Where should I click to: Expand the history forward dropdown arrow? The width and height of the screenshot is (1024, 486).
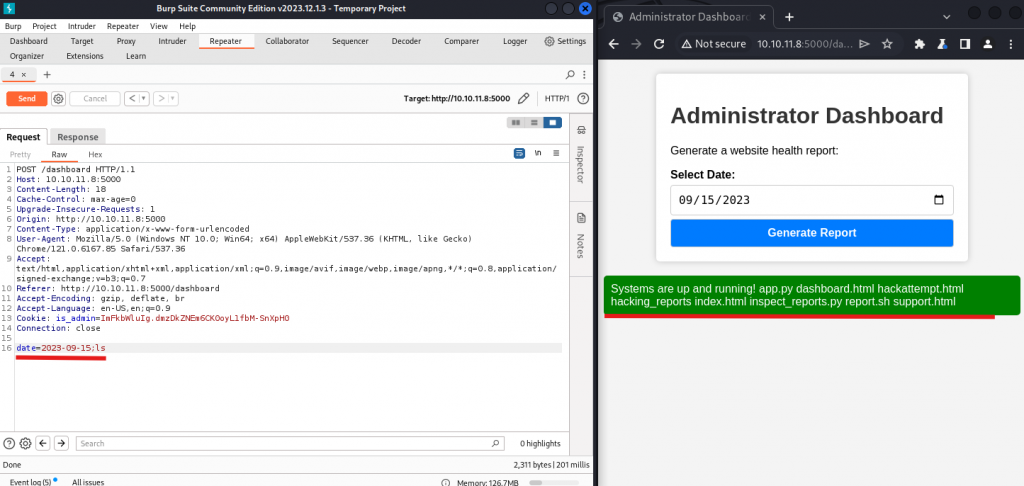(x=173, y=99)
